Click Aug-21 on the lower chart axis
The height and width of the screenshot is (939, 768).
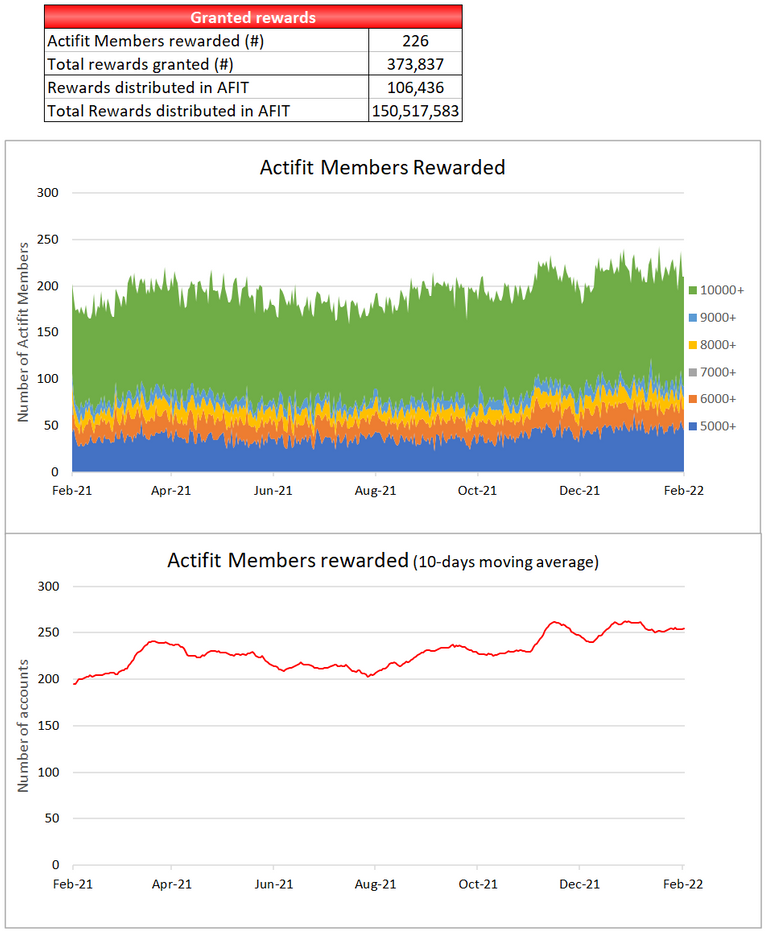pyautogui.click(x=376, y=884)
